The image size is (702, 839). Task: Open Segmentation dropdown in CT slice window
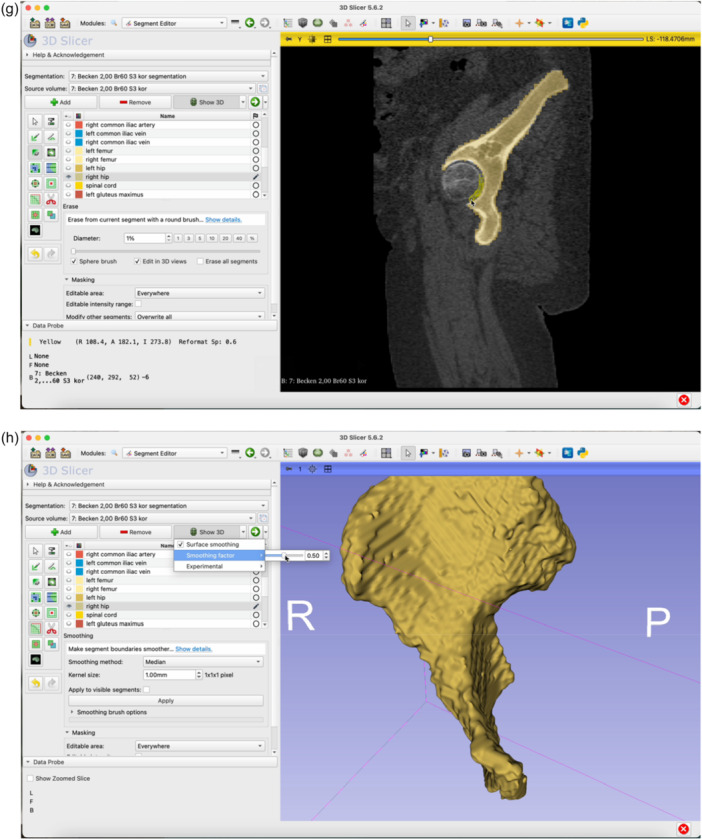tap(168, 76)
